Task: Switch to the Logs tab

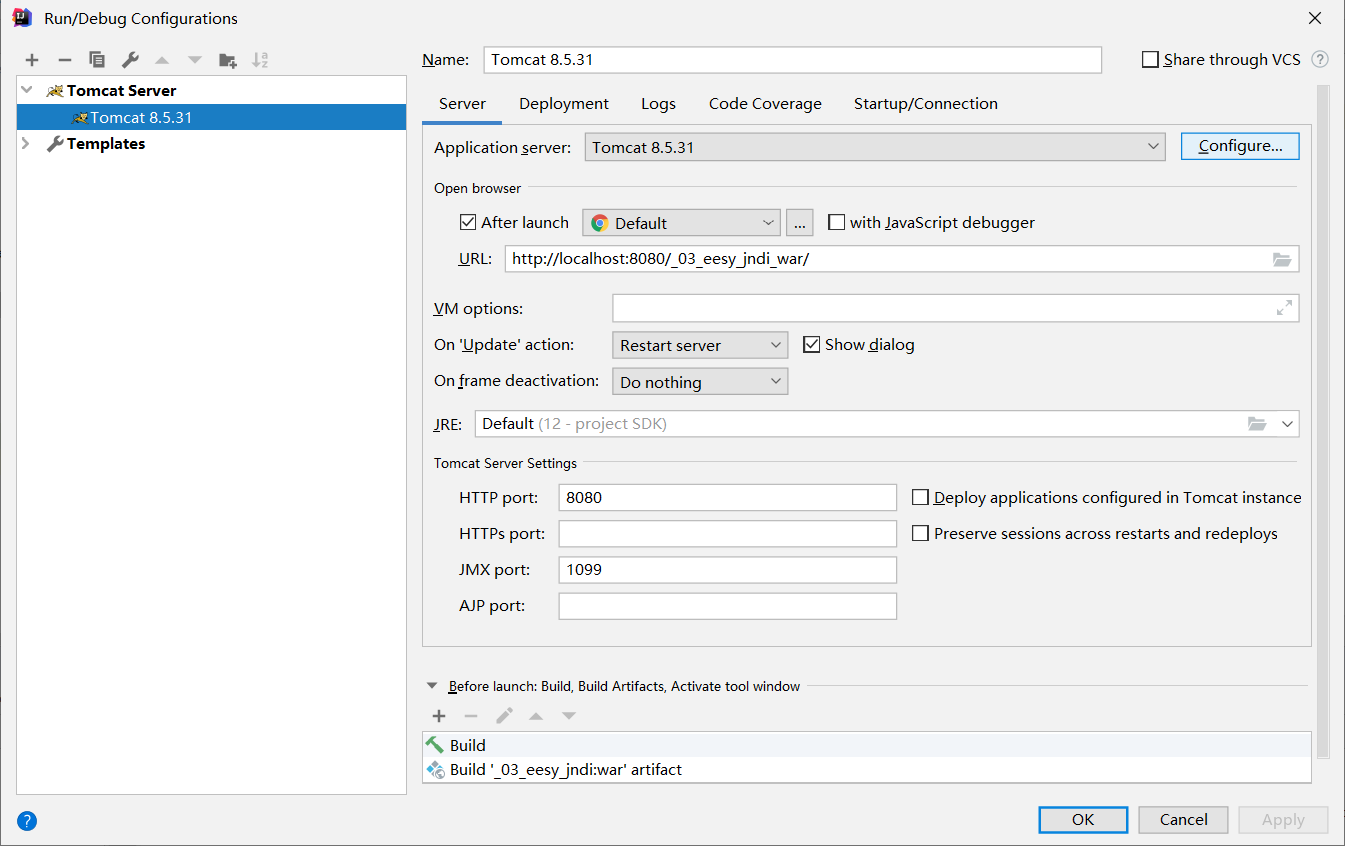Action: point(658,104)
